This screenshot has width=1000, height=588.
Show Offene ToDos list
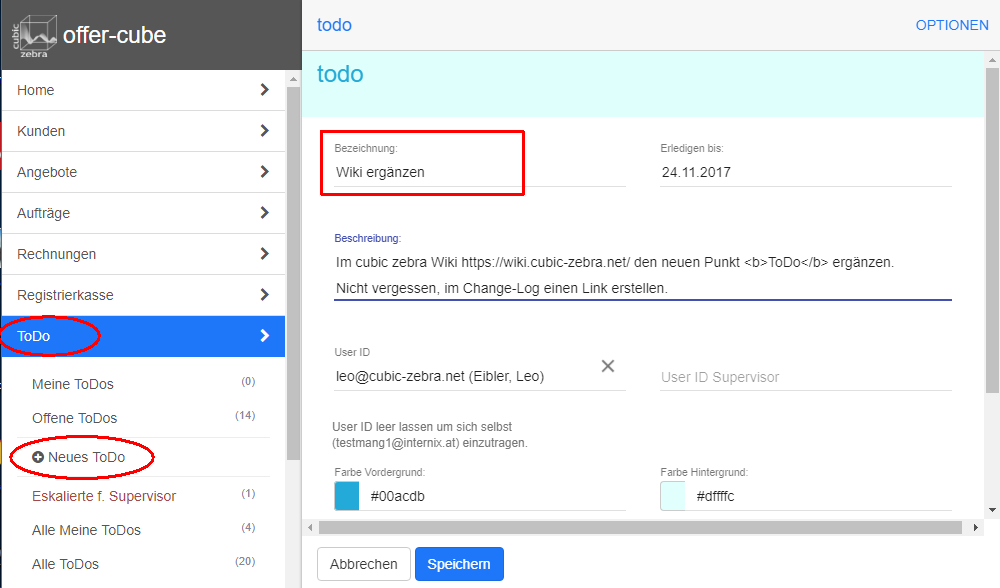(x=75, y=418)
